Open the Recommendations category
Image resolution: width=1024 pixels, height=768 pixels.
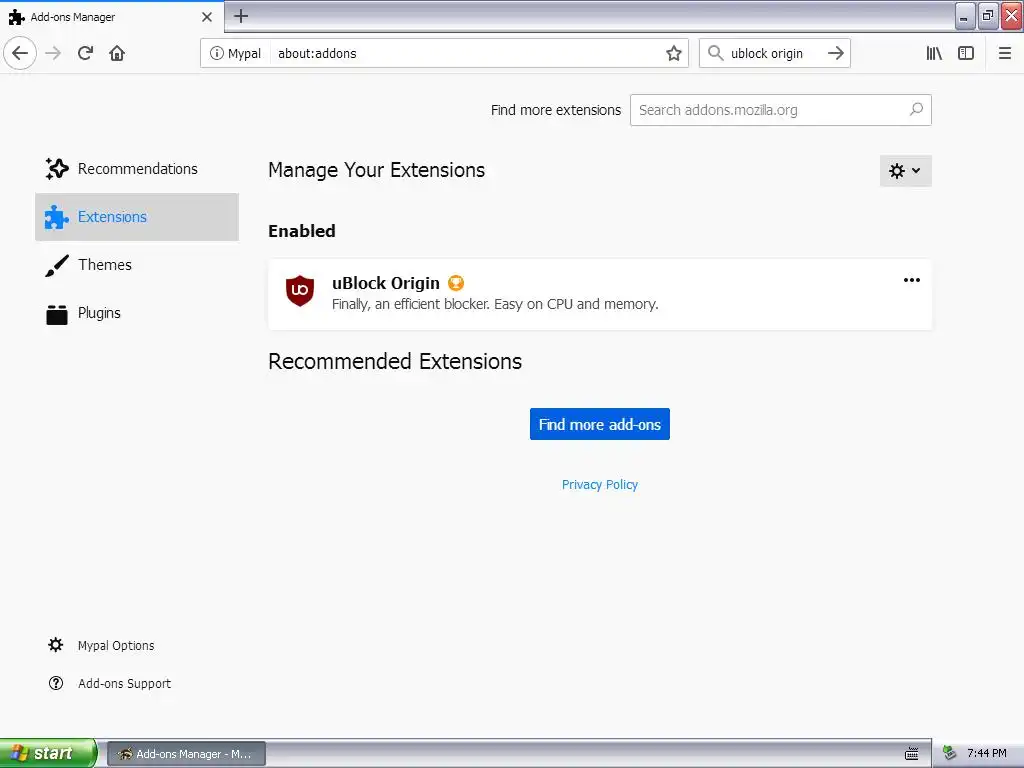[136, 168]
